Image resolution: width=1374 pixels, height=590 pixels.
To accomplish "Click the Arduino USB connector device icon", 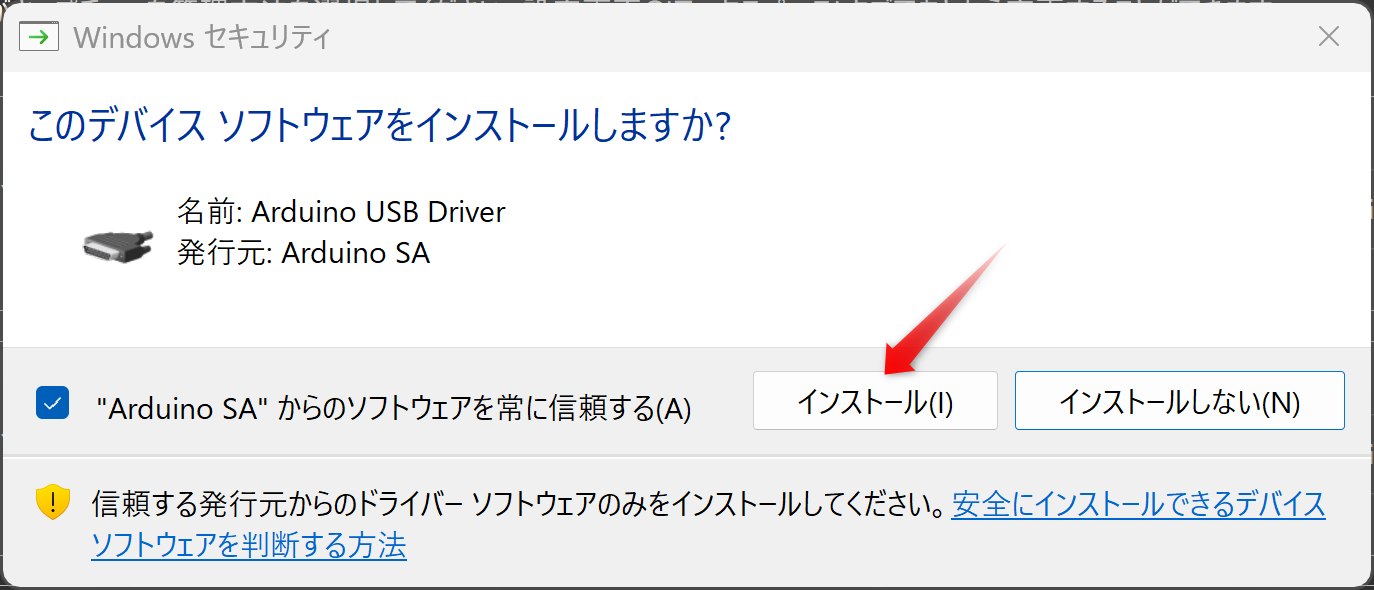I will coord(118,245).
